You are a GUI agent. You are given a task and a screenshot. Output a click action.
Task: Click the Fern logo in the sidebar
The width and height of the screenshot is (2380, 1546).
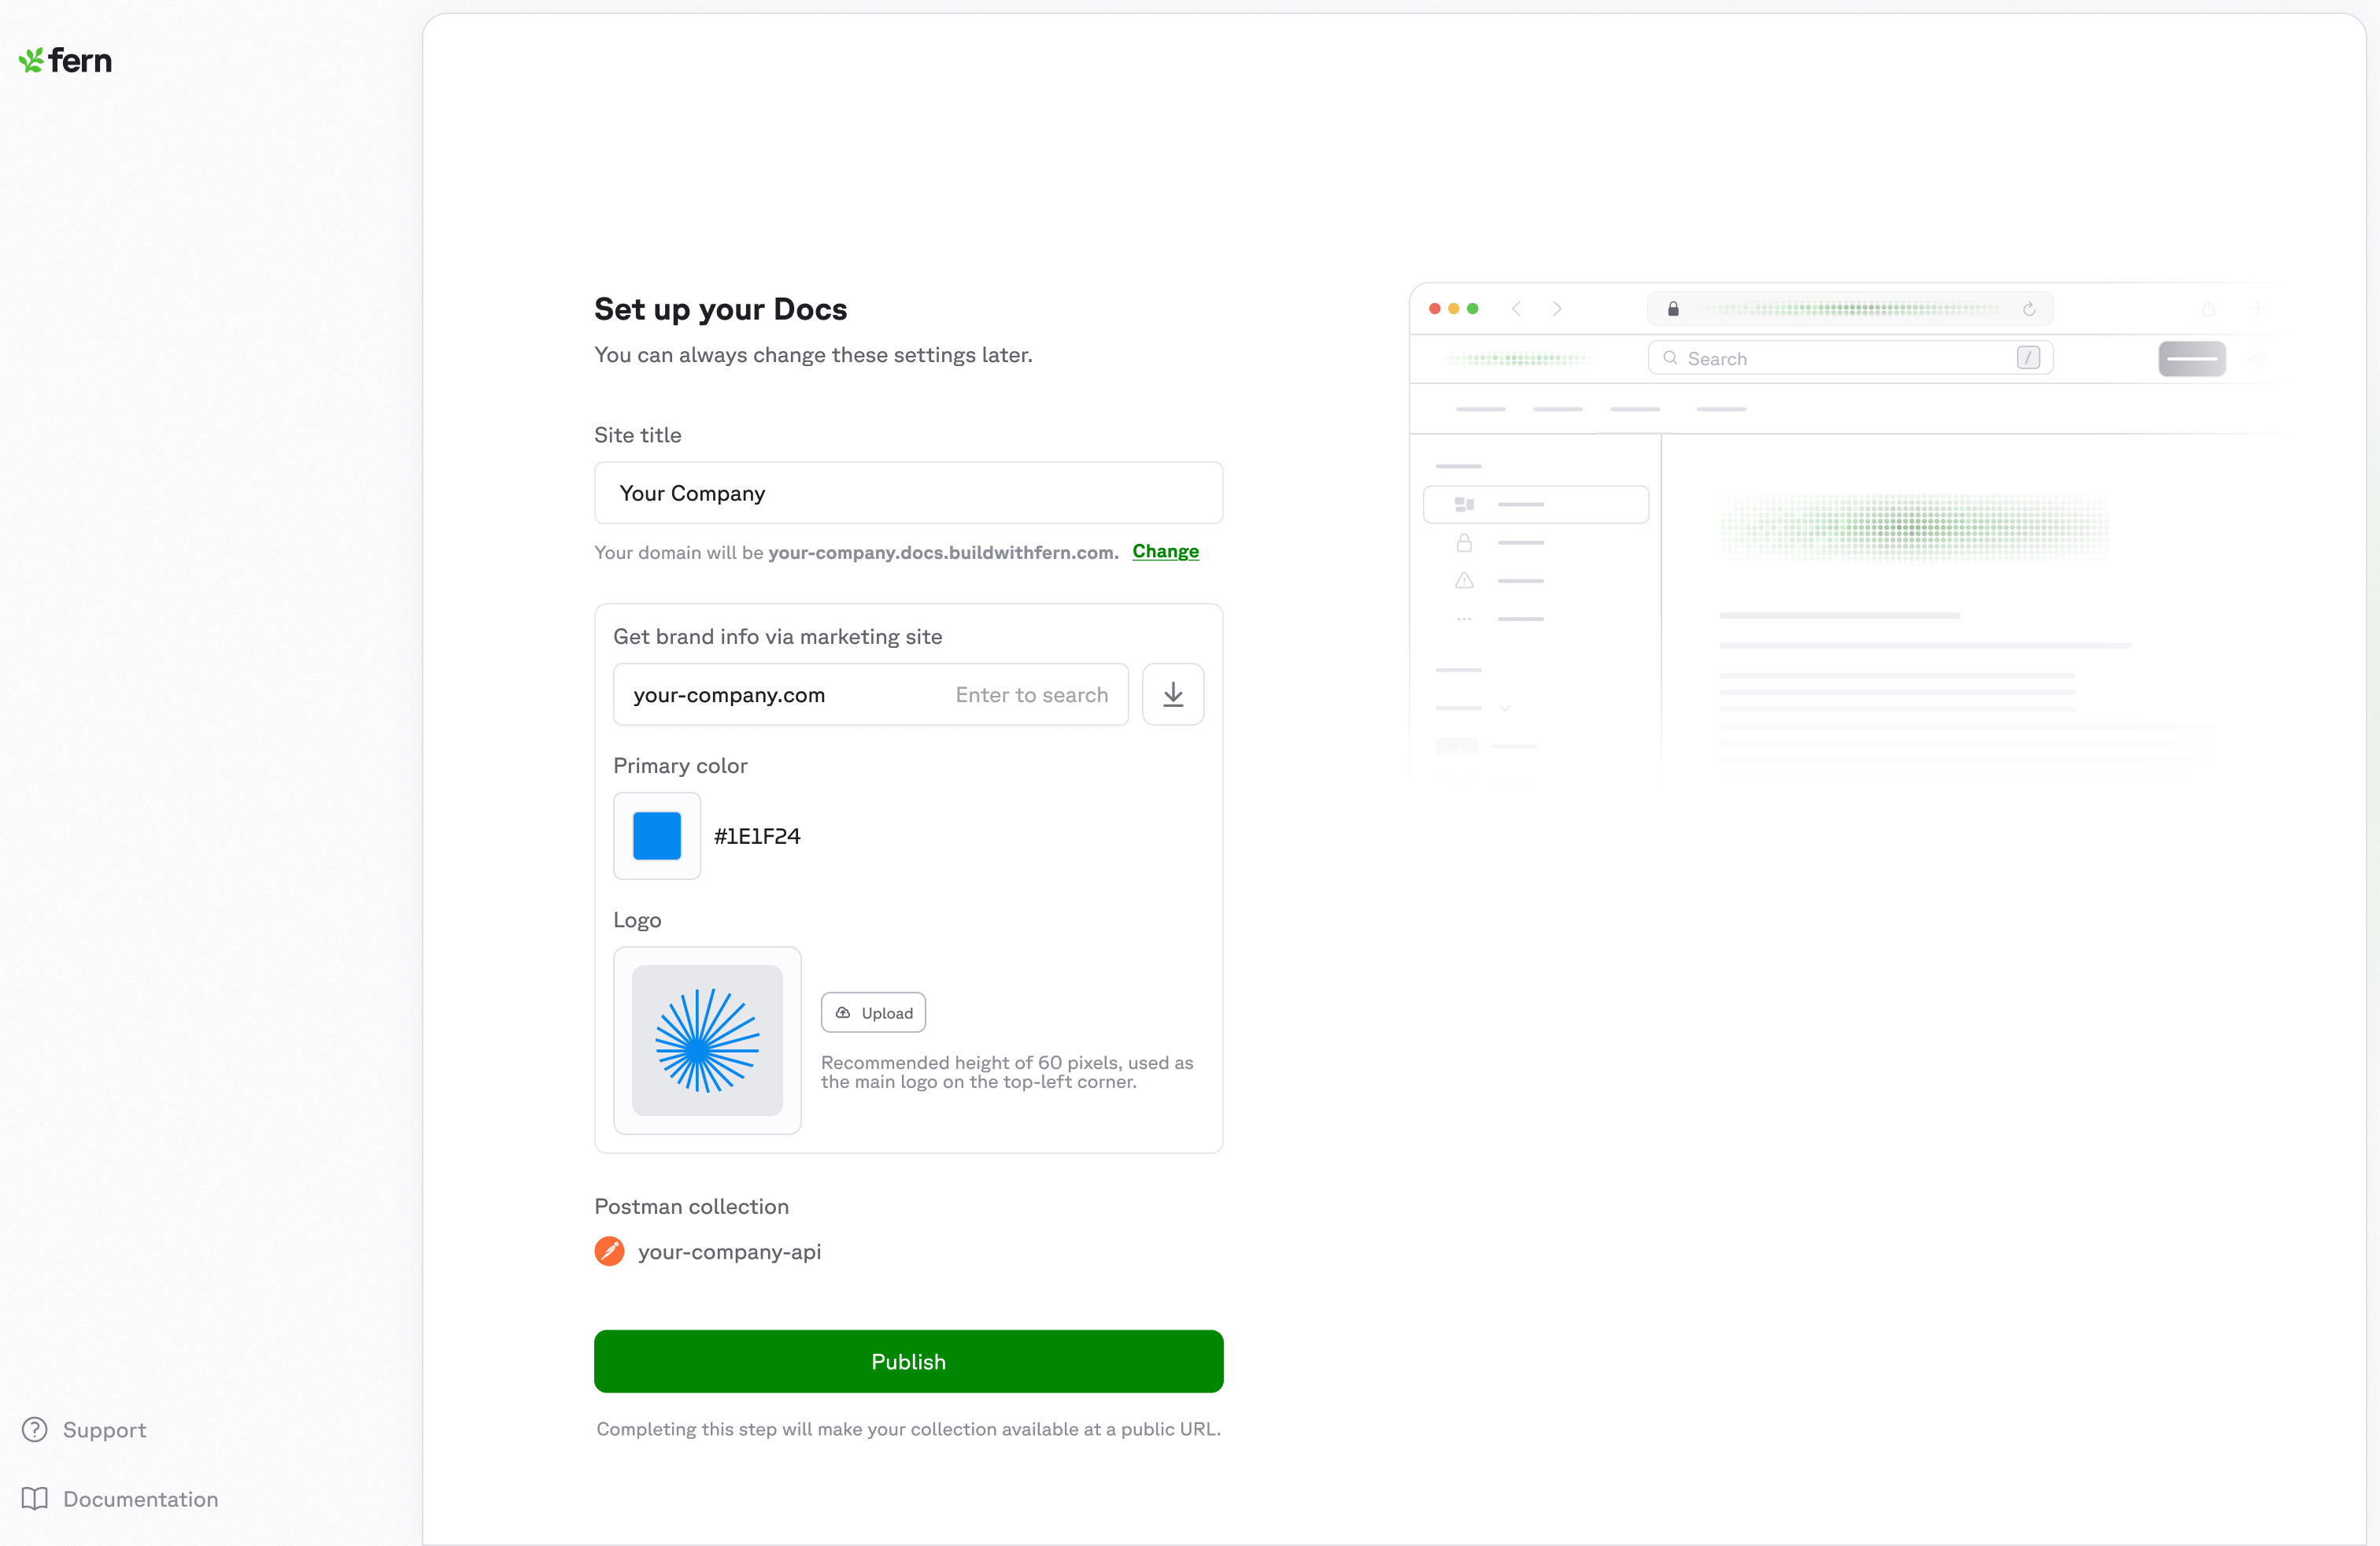(x=66, y=61)
